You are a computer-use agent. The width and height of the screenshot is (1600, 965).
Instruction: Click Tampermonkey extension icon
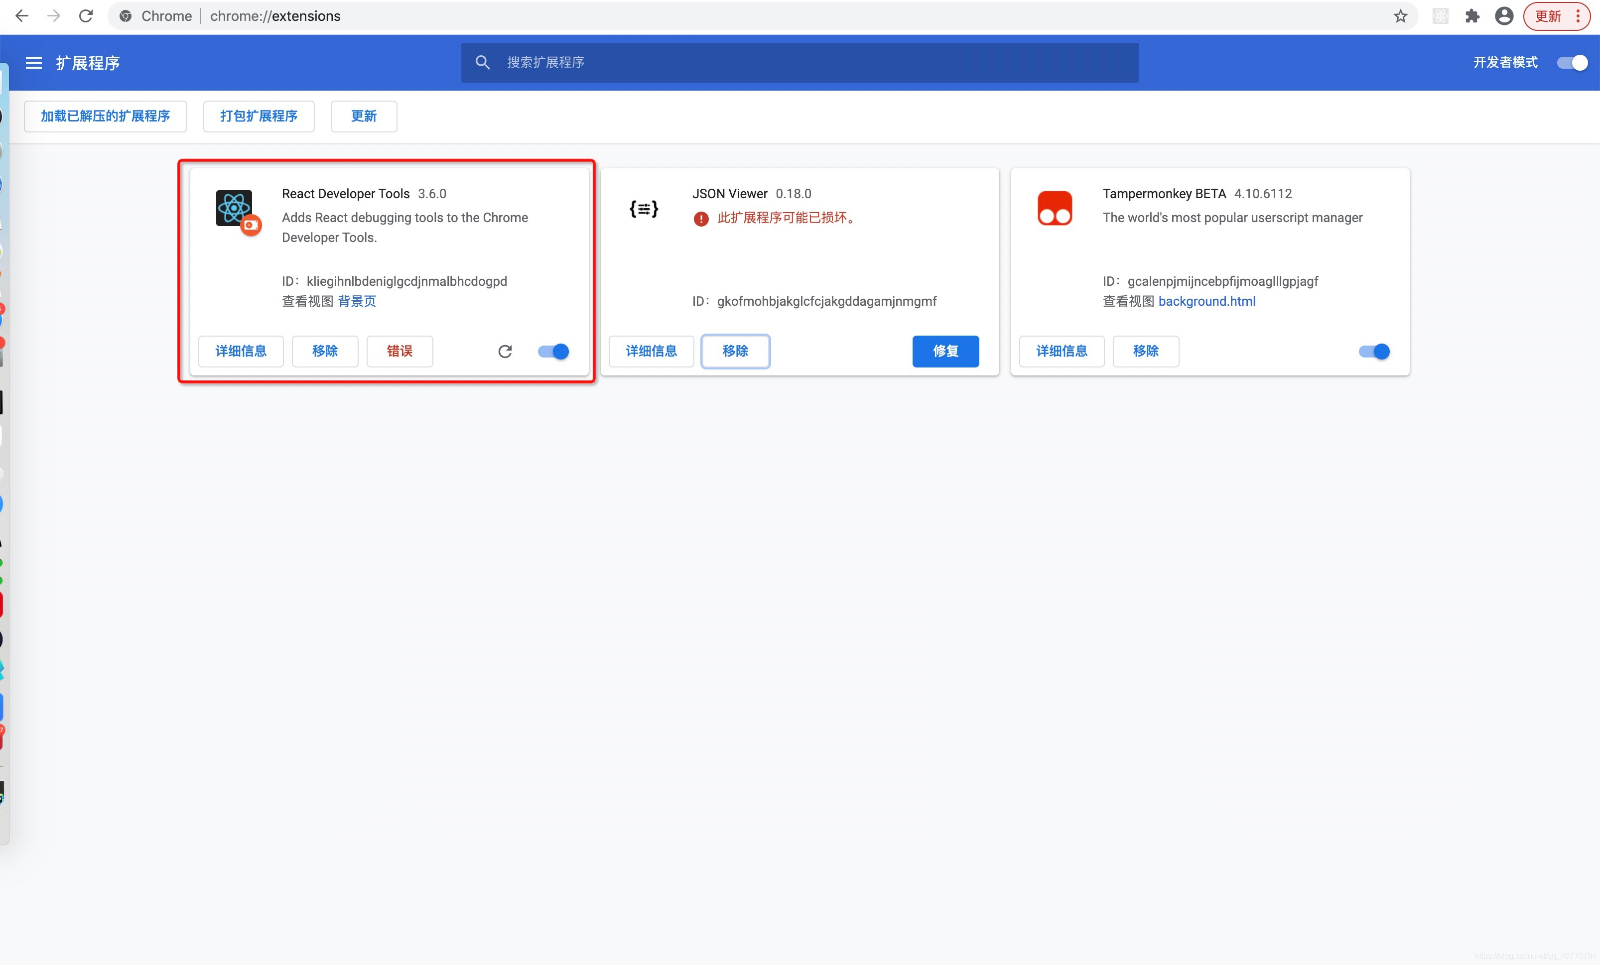[x=1055, y=208]
